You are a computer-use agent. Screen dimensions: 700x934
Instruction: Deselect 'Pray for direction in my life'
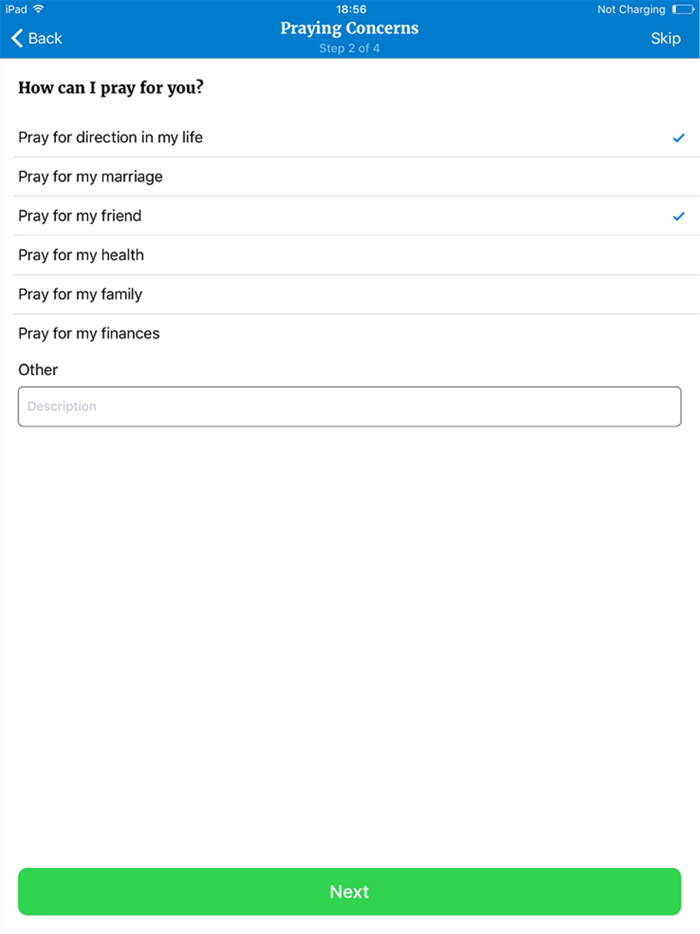(x=110, y=137)
